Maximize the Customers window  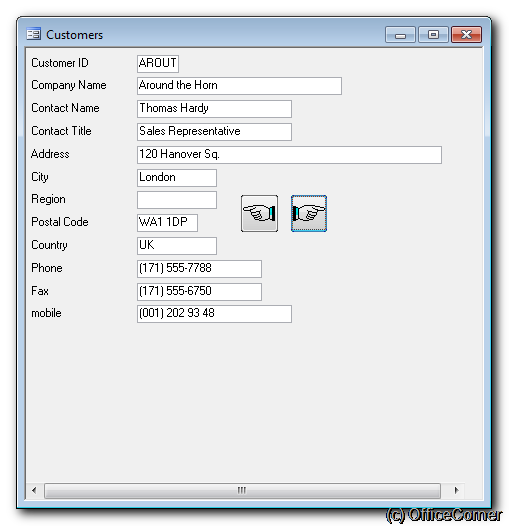point(433,35)
